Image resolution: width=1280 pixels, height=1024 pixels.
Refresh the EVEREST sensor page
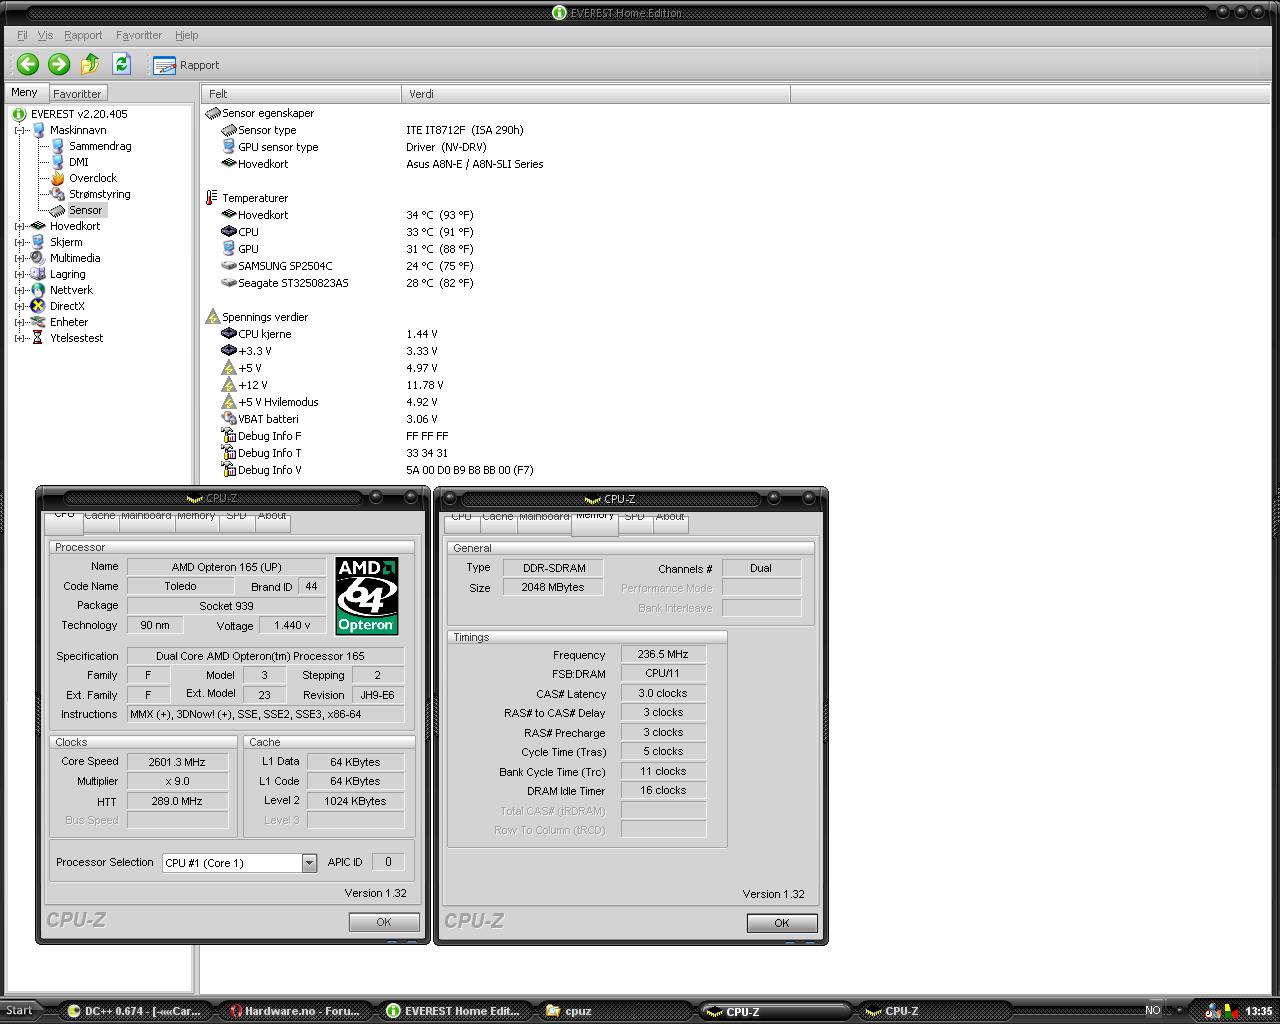point(121,64)
